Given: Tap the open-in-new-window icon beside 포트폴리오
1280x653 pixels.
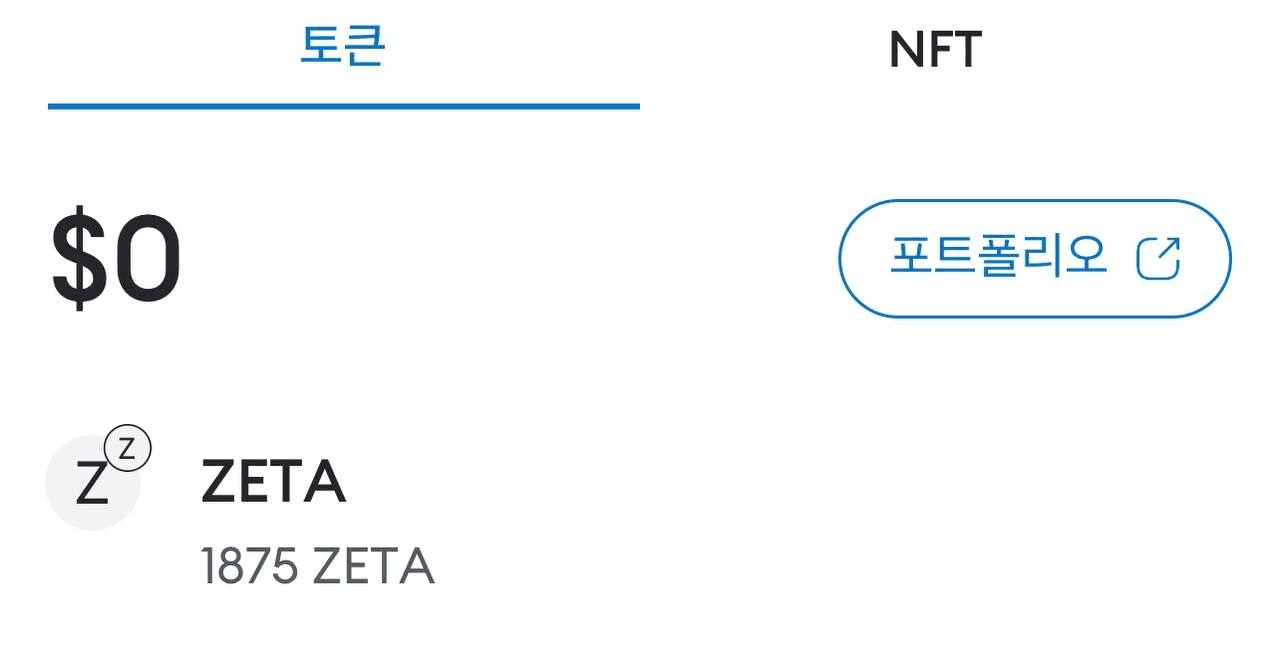Looking at the screenshot, I should tap(1159, 258).
